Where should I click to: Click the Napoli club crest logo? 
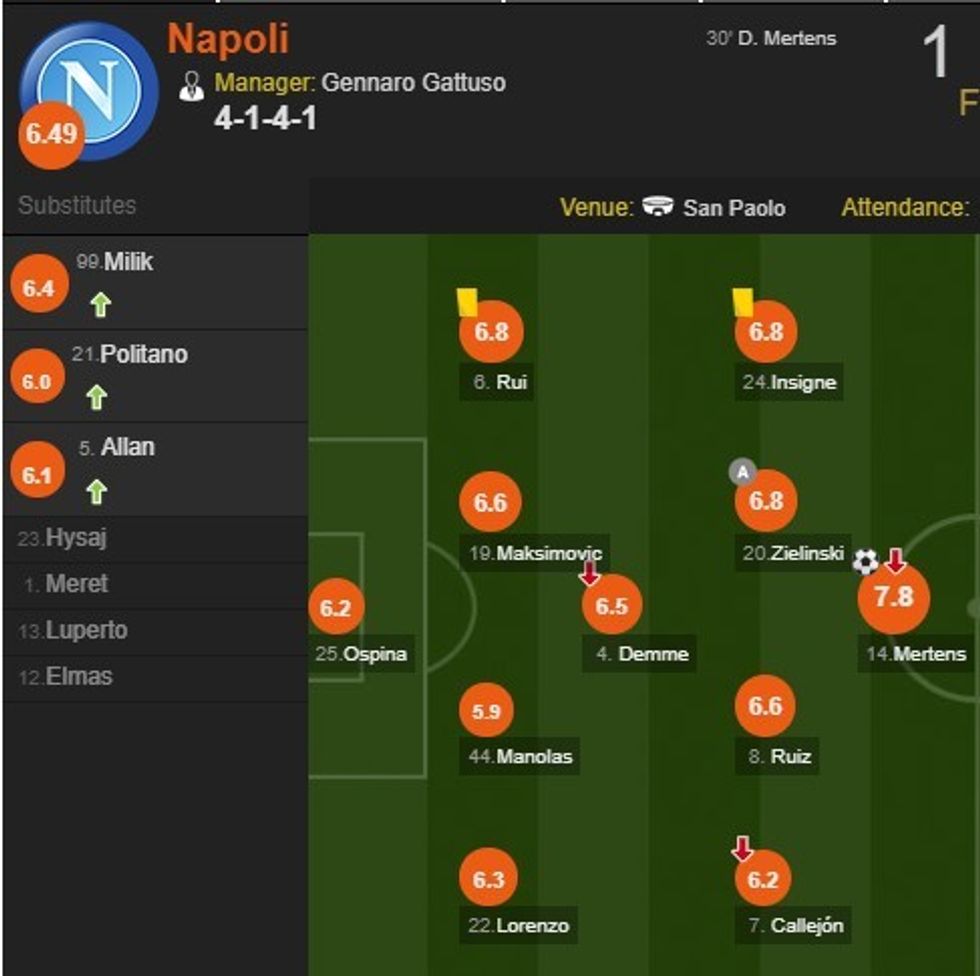click(88, 90)
